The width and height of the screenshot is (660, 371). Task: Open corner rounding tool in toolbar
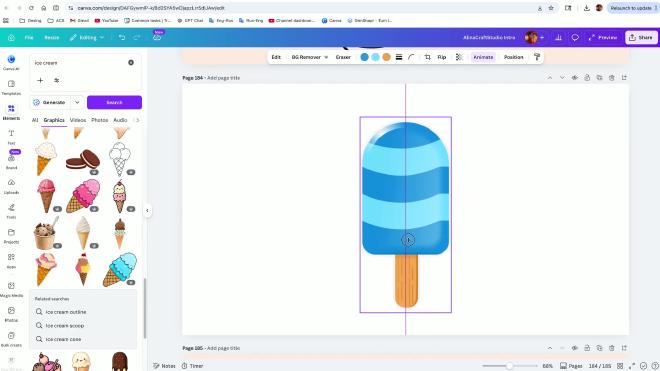[x=411, y=57]
